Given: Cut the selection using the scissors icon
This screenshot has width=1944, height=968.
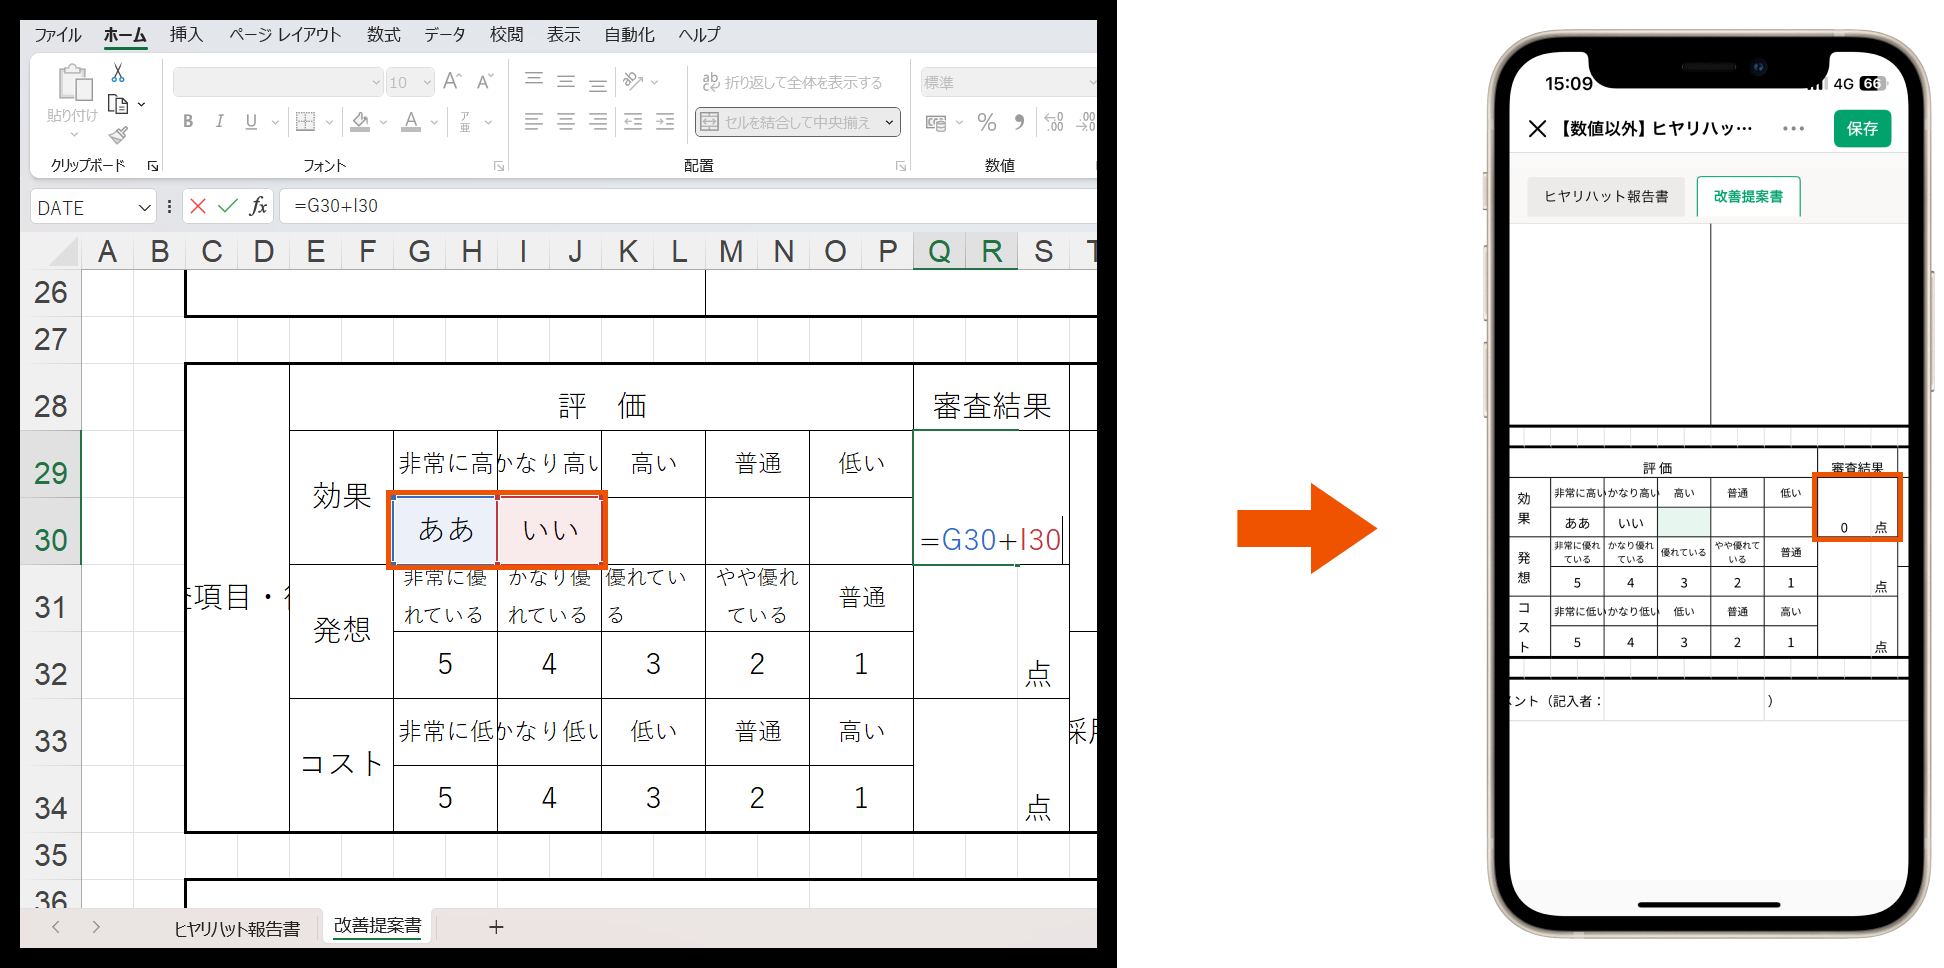Looking at the screenshot, I should click(x=117, y=72).
